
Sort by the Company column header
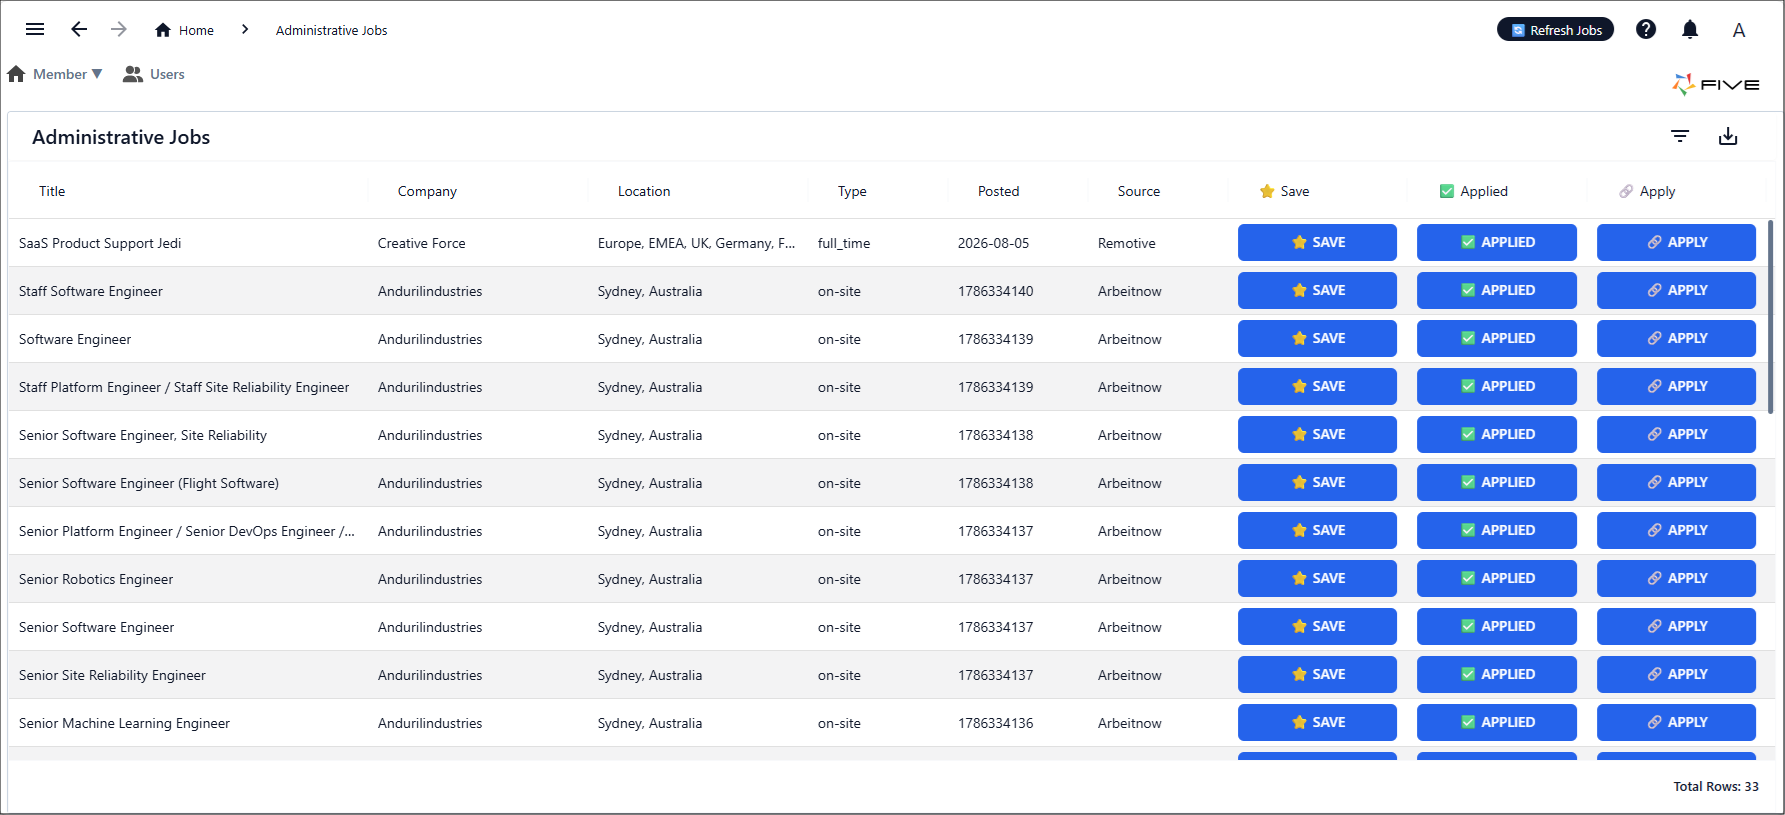[427, 191]
